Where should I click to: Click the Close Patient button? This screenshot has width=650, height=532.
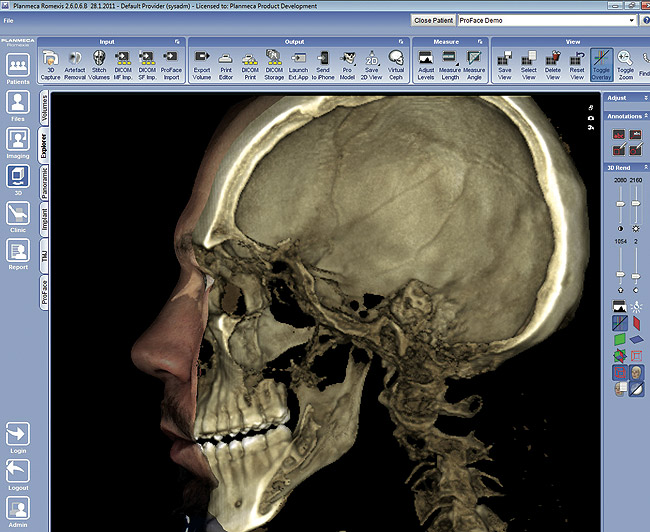pyautogui.click(x=432, y=20)
